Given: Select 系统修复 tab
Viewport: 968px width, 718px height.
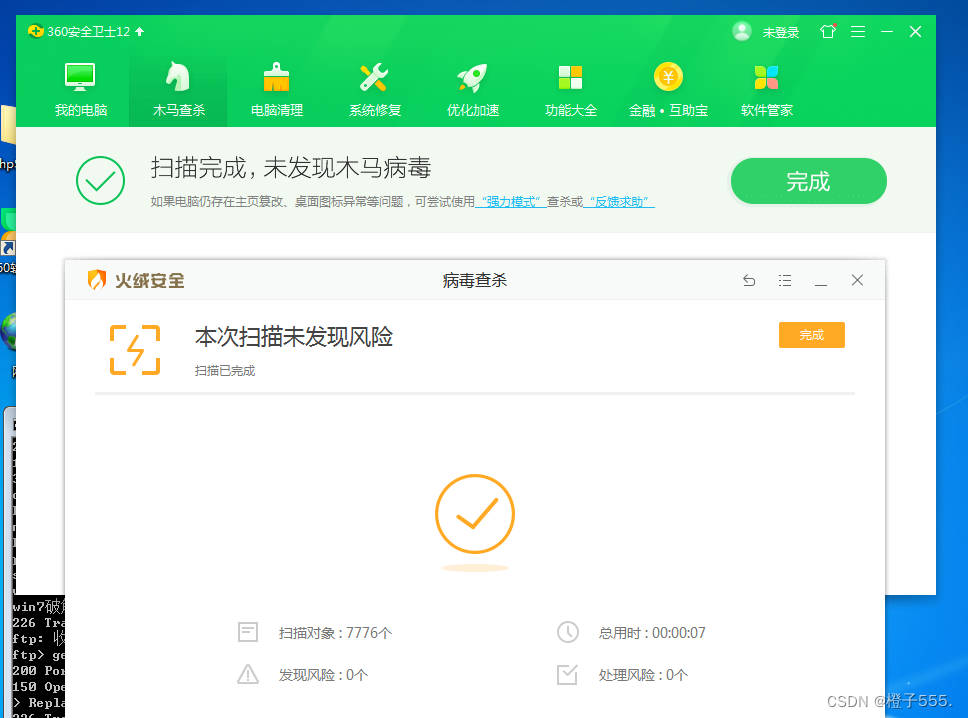Looking at the screenshot, I should (x=375, y=90).
